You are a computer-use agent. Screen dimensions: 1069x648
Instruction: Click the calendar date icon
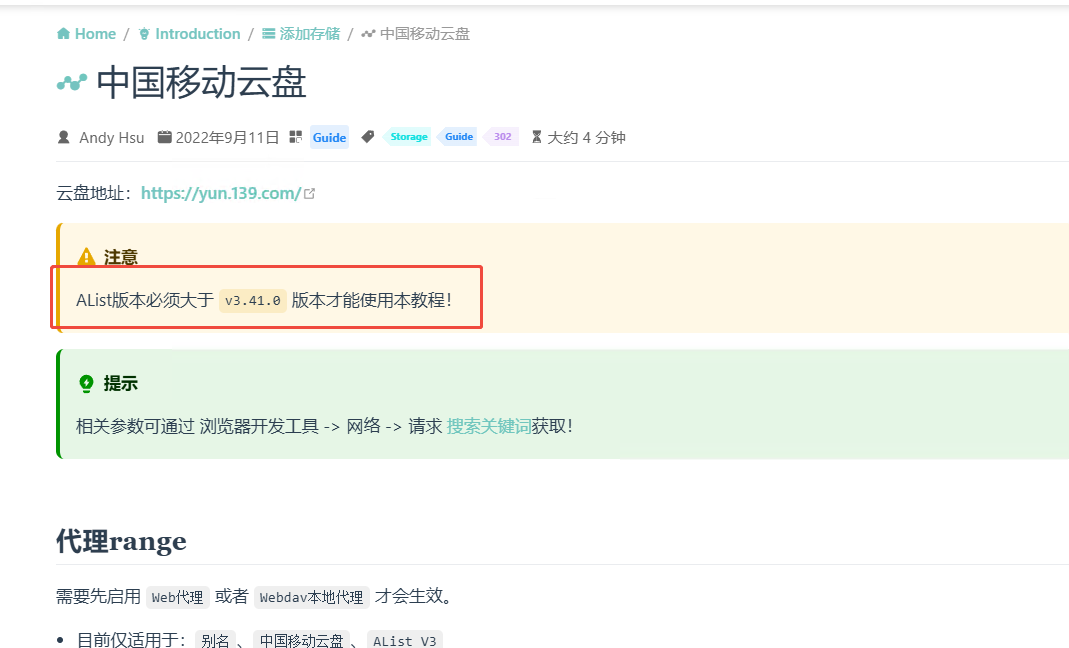point(164,137)
